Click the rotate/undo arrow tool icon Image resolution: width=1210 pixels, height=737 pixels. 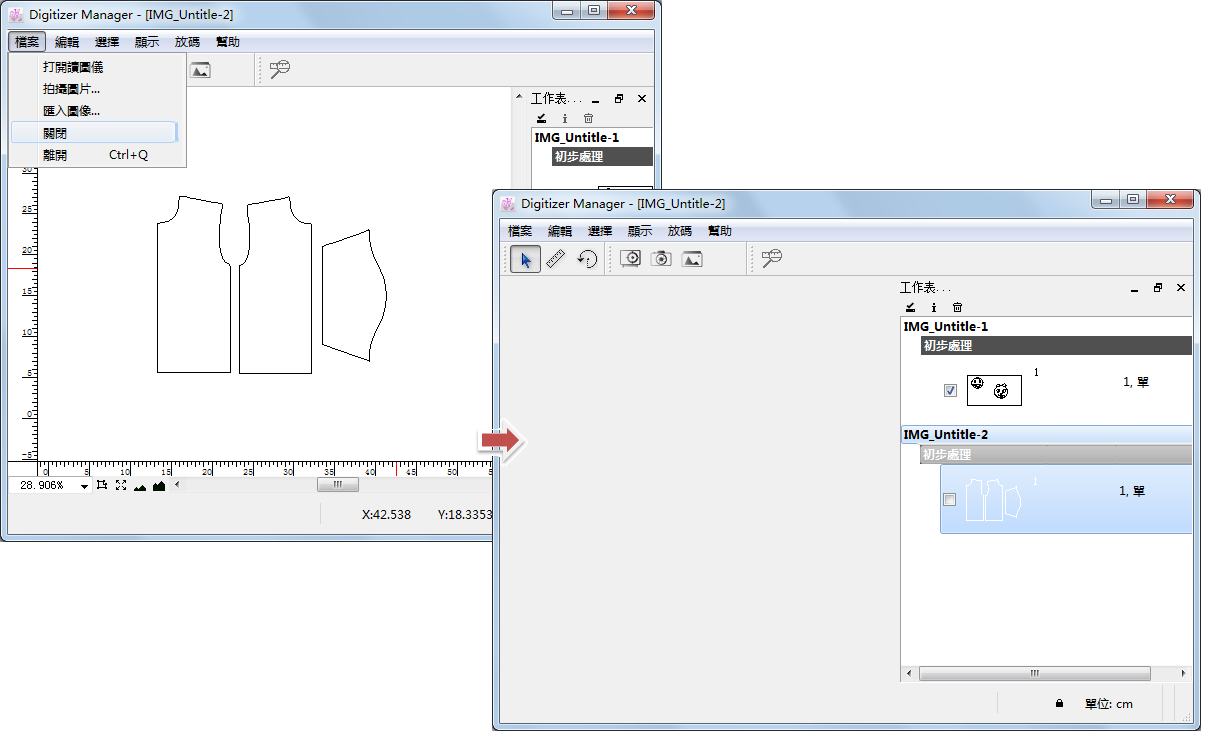[x=587, y=259]
